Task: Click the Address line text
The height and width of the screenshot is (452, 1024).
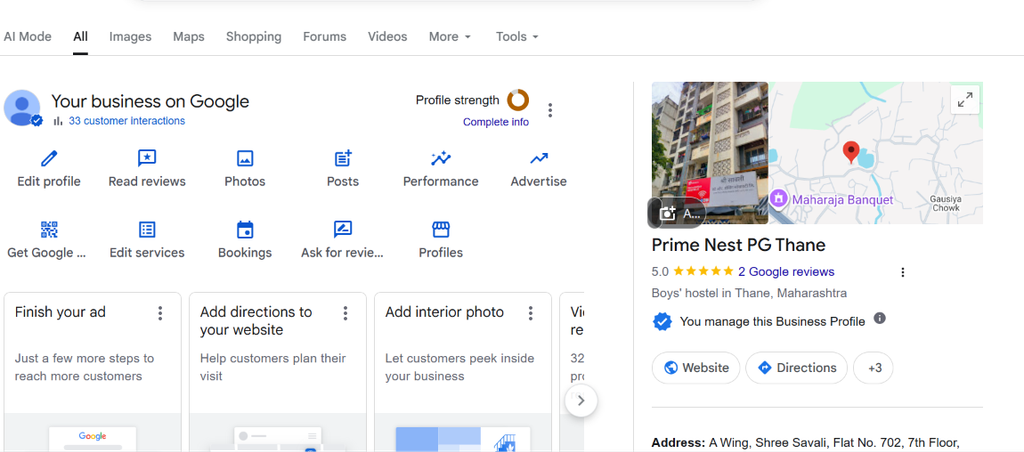Action: 805,444
